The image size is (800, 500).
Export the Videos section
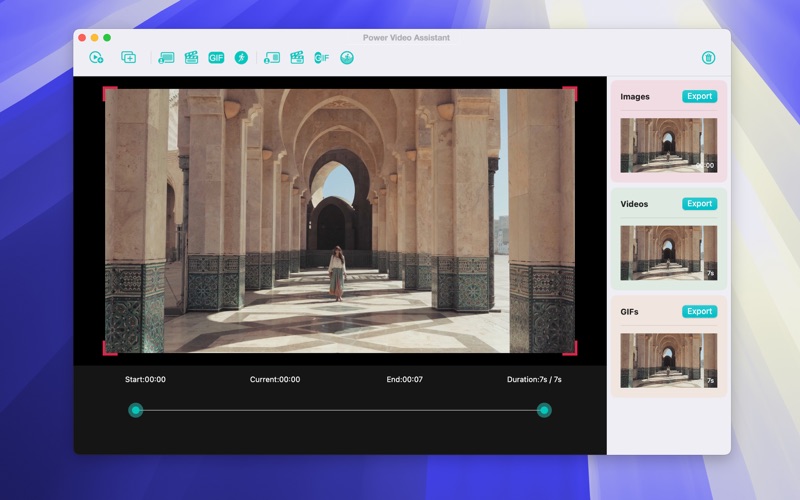(699, 204)
